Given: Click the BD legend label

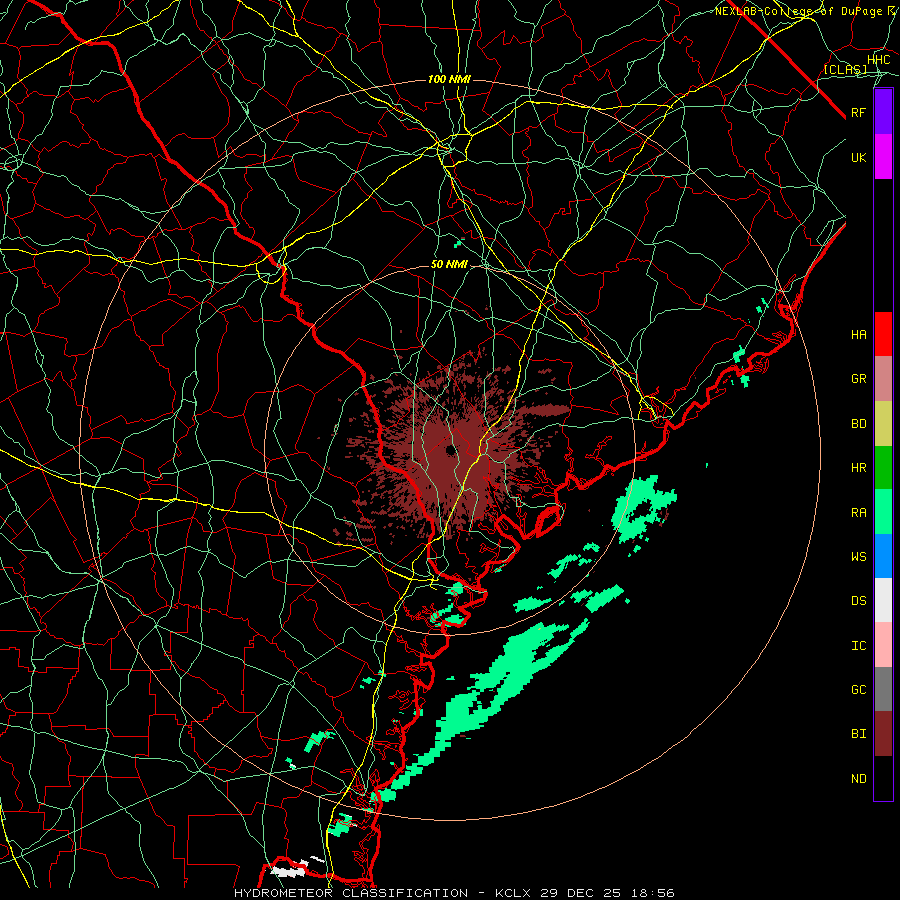Looking at the screenshot, I should (859, 424).
